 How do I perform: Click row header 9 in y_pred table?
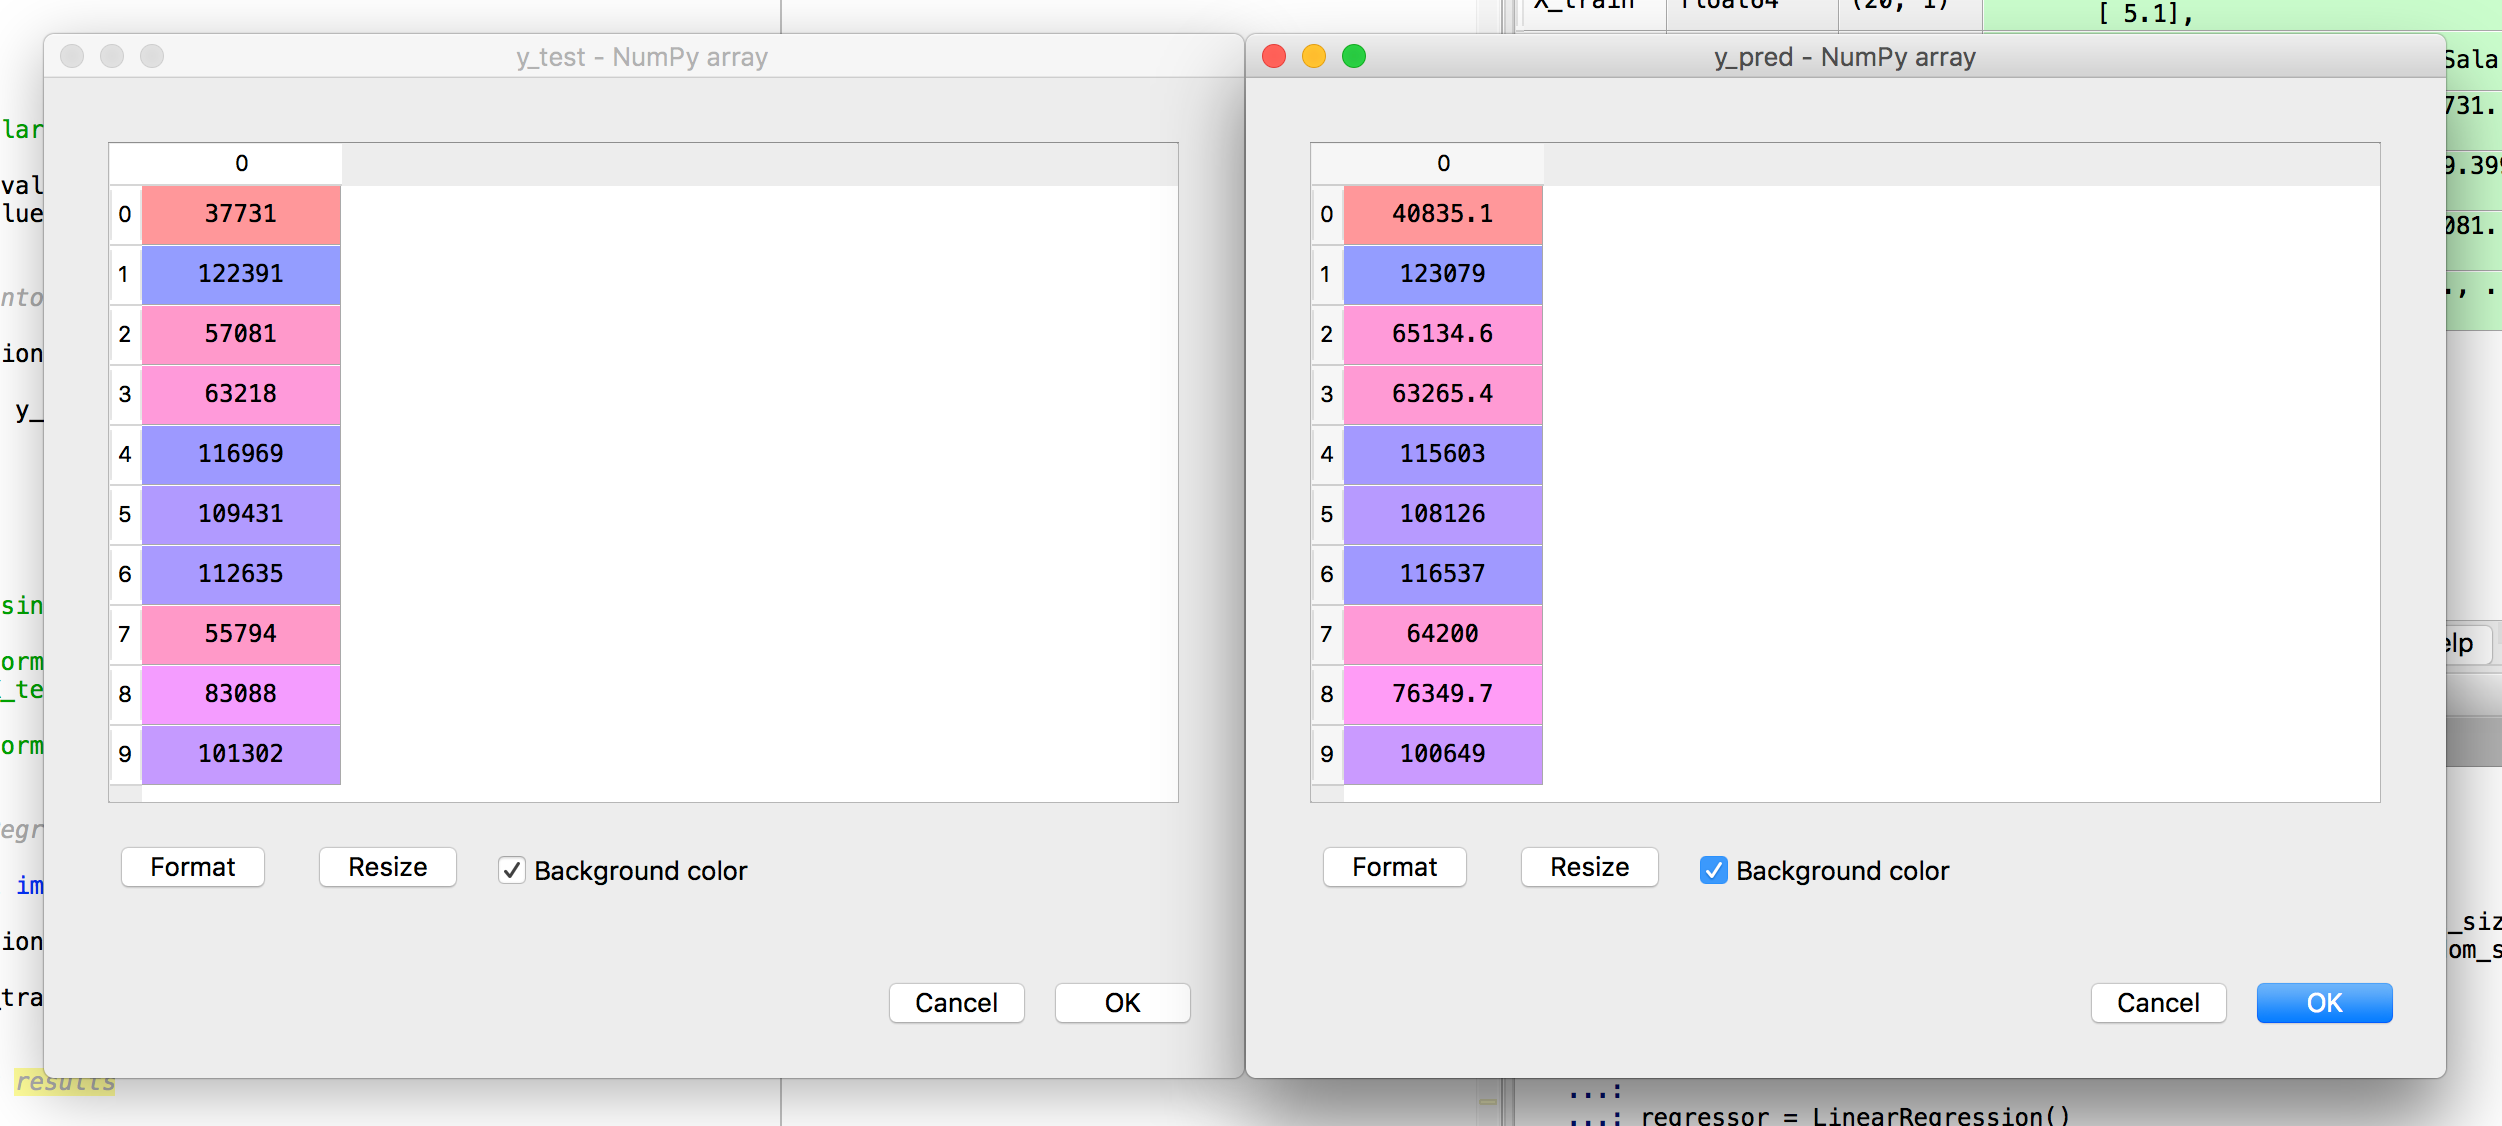1327,754
